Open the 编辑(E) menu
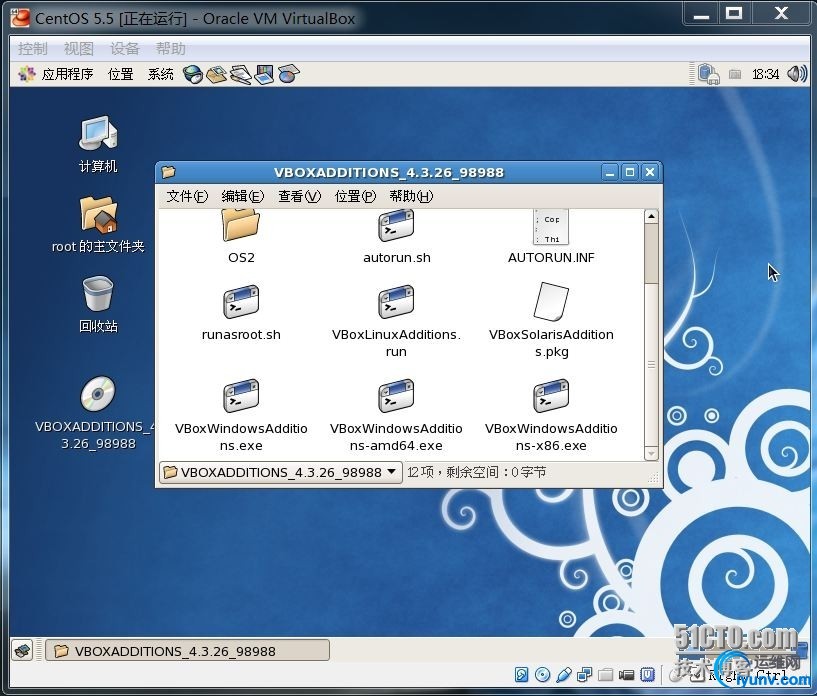Screen dimensions: 817x696 point(243,196)
